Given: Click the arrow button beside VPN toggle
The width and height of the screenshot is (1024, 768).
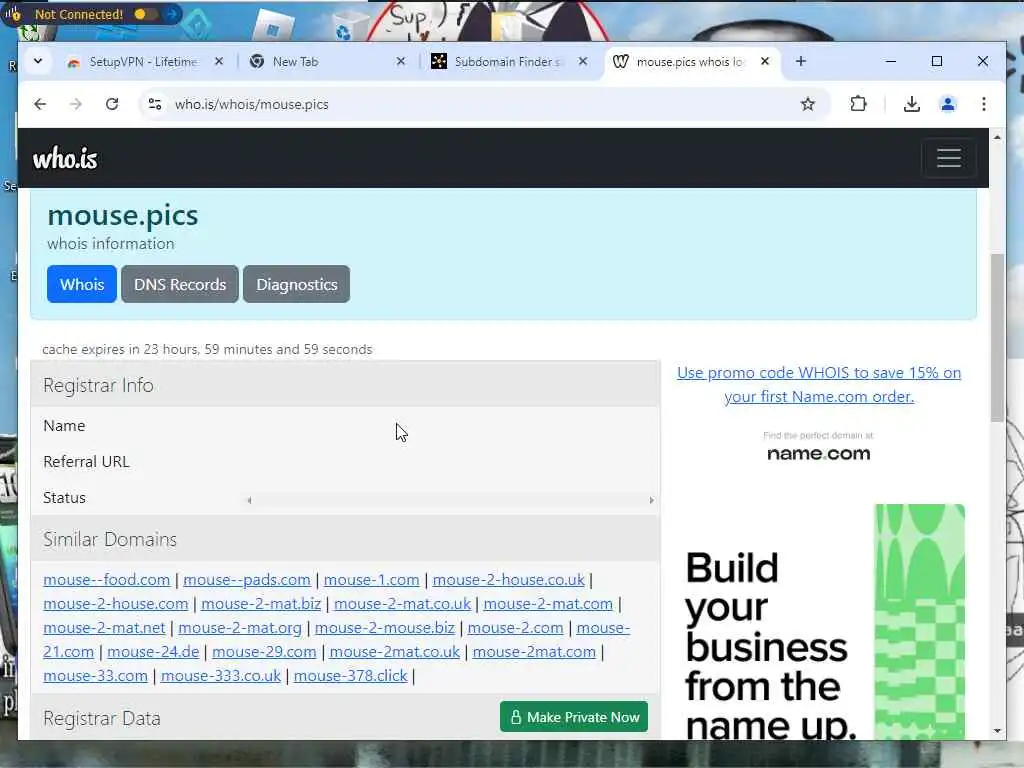Looking at the screenshot, I should [171, 14].
